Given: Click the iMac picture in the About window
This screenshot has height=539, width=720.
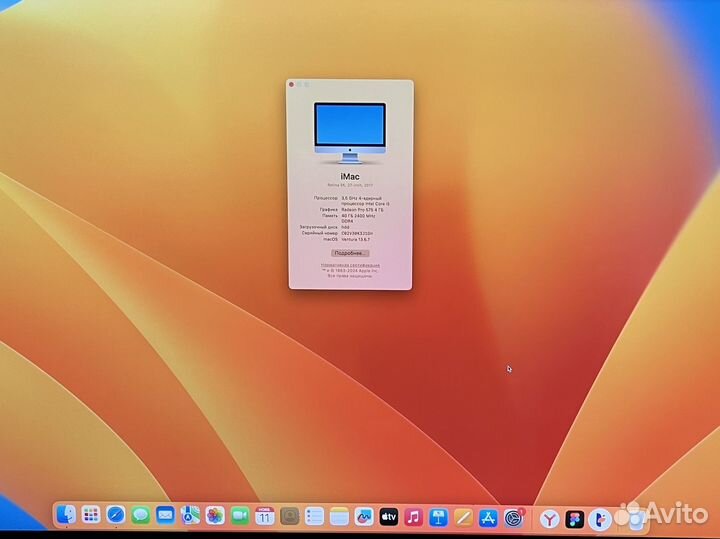Looking at the screenshot, I should tap(350, 133).
